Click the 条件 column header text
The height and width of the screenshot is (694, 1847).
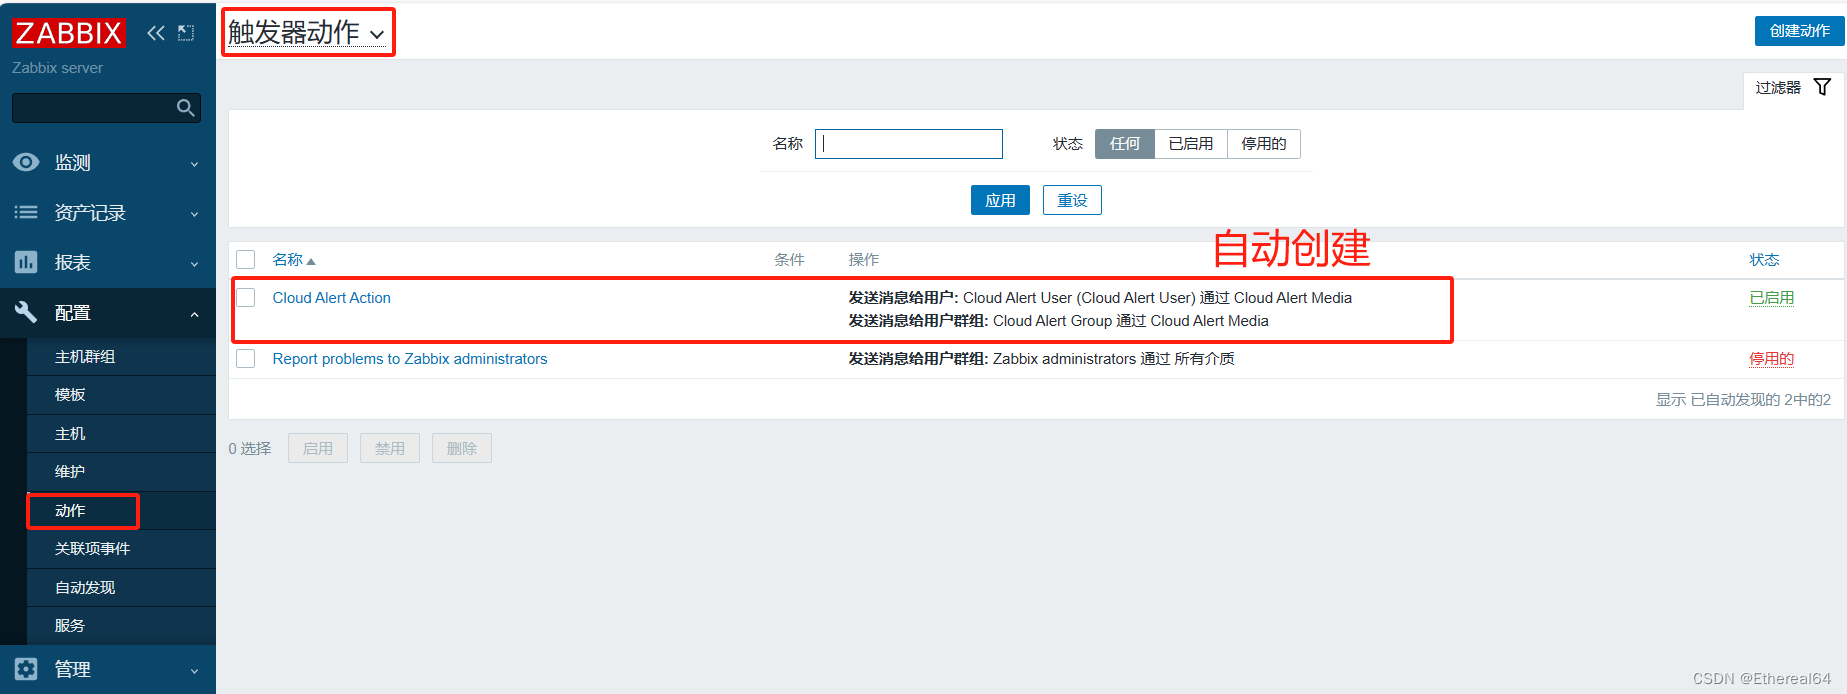(x=789, y=260)
